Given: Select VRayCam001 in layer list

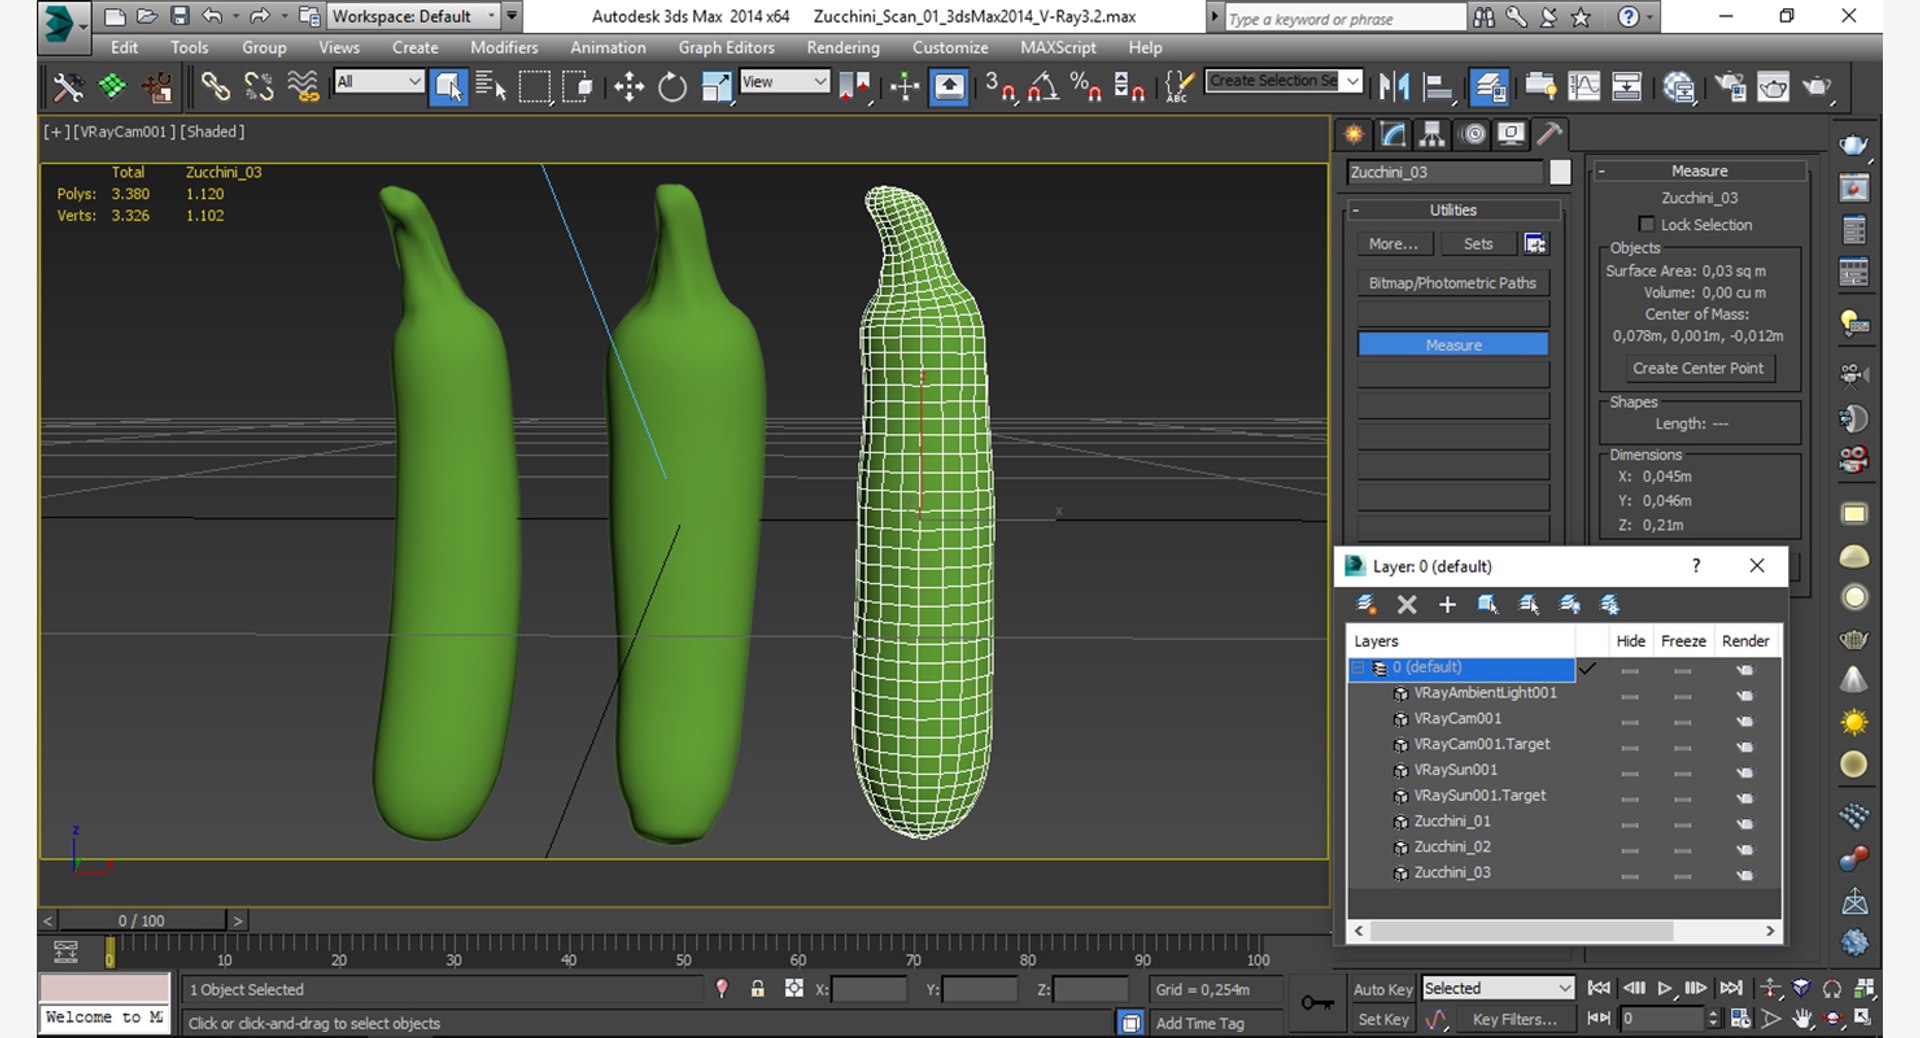Looking at the screenshot, I should point(1457,718).
